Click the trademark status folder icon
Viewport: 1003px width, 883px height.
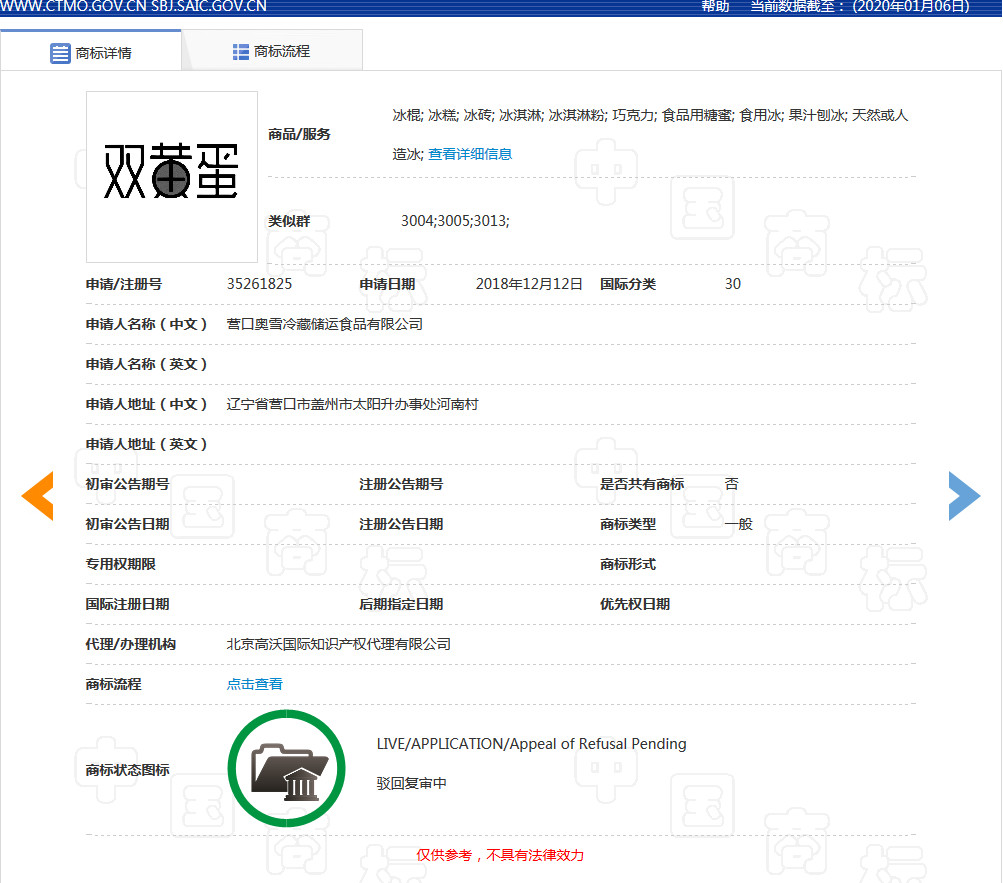tap(287, 768)
